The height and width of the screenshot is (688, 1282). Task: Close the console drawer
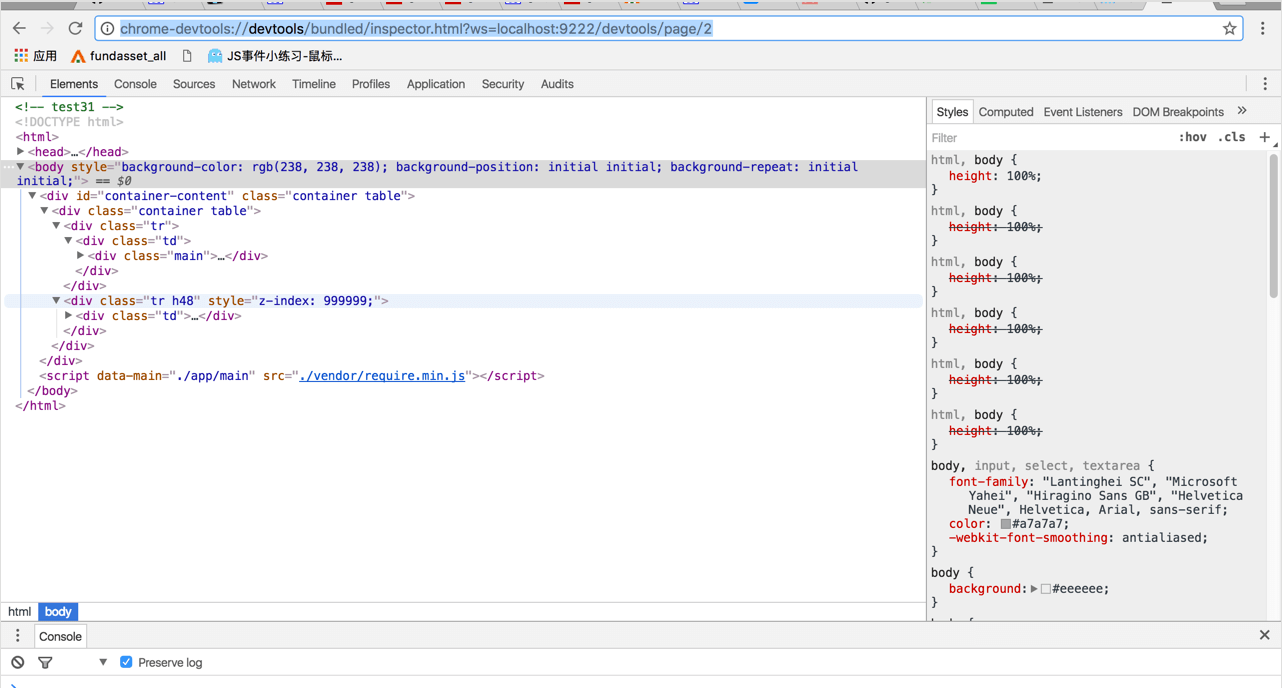[1264, 636]
